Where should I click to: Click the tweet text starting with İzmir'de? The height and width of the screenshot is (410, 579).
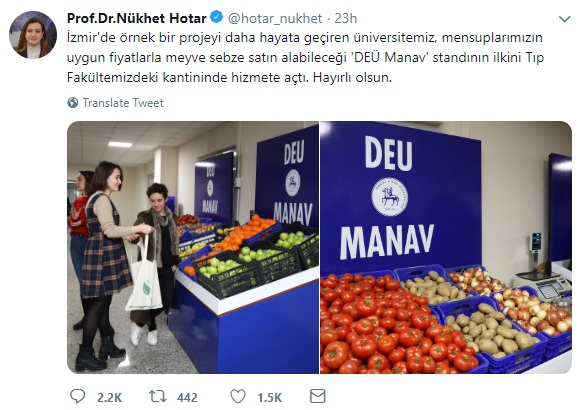pyautogui.click(x=305, y=58)
